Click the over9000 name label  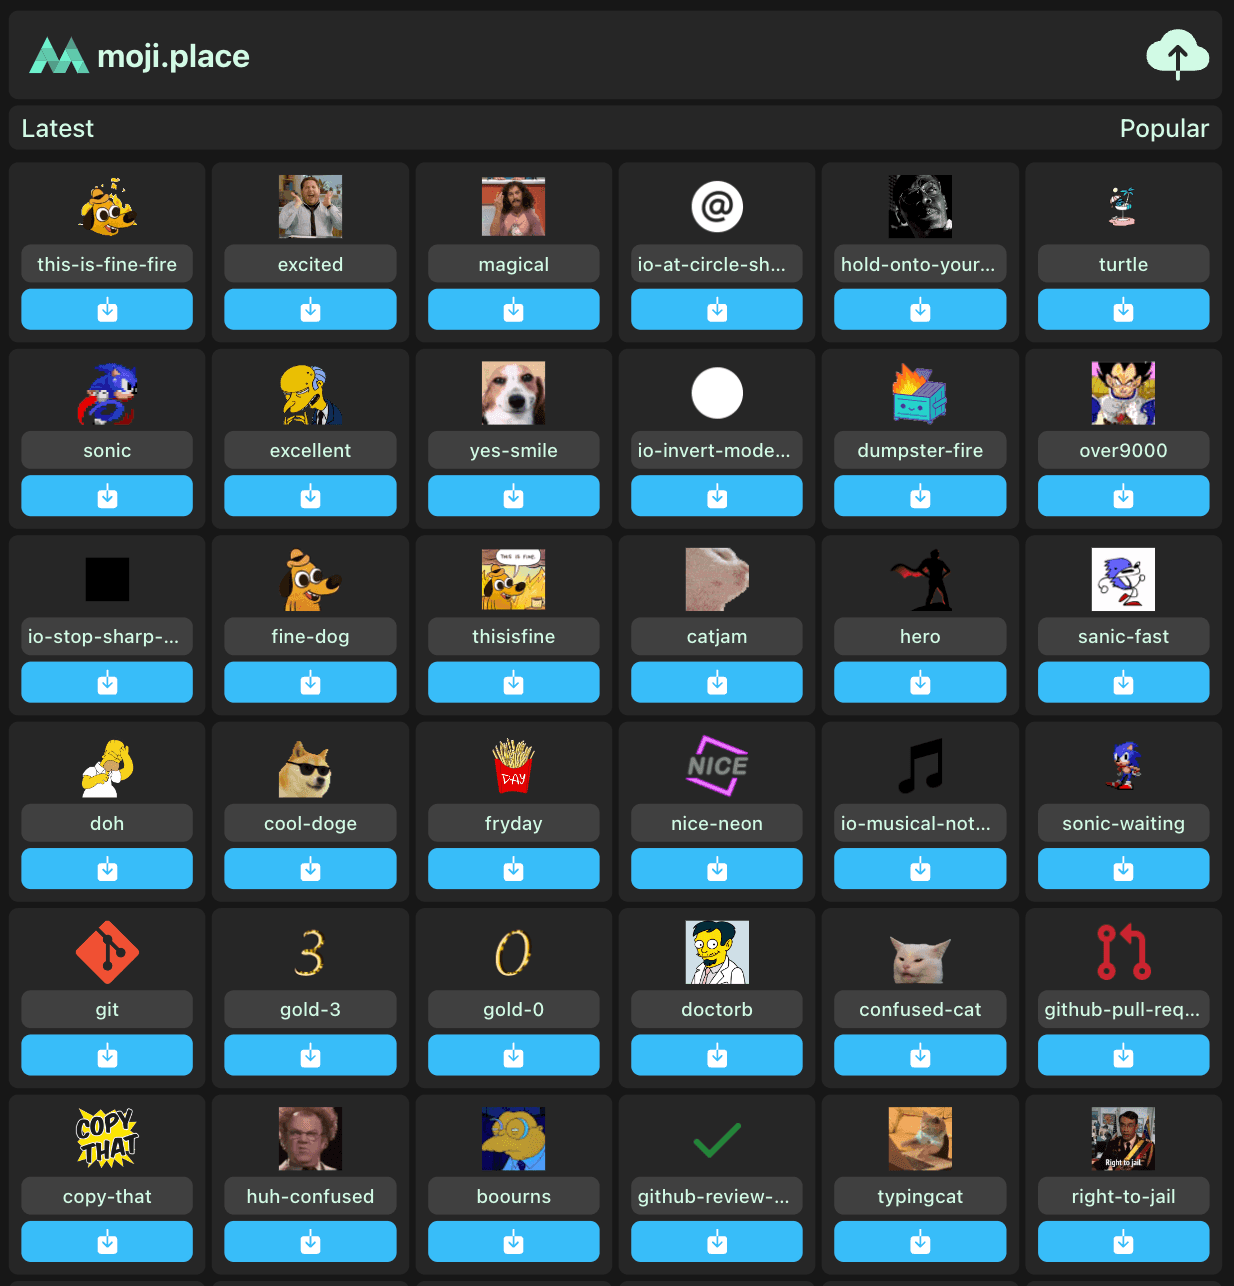coord(1123,451)
